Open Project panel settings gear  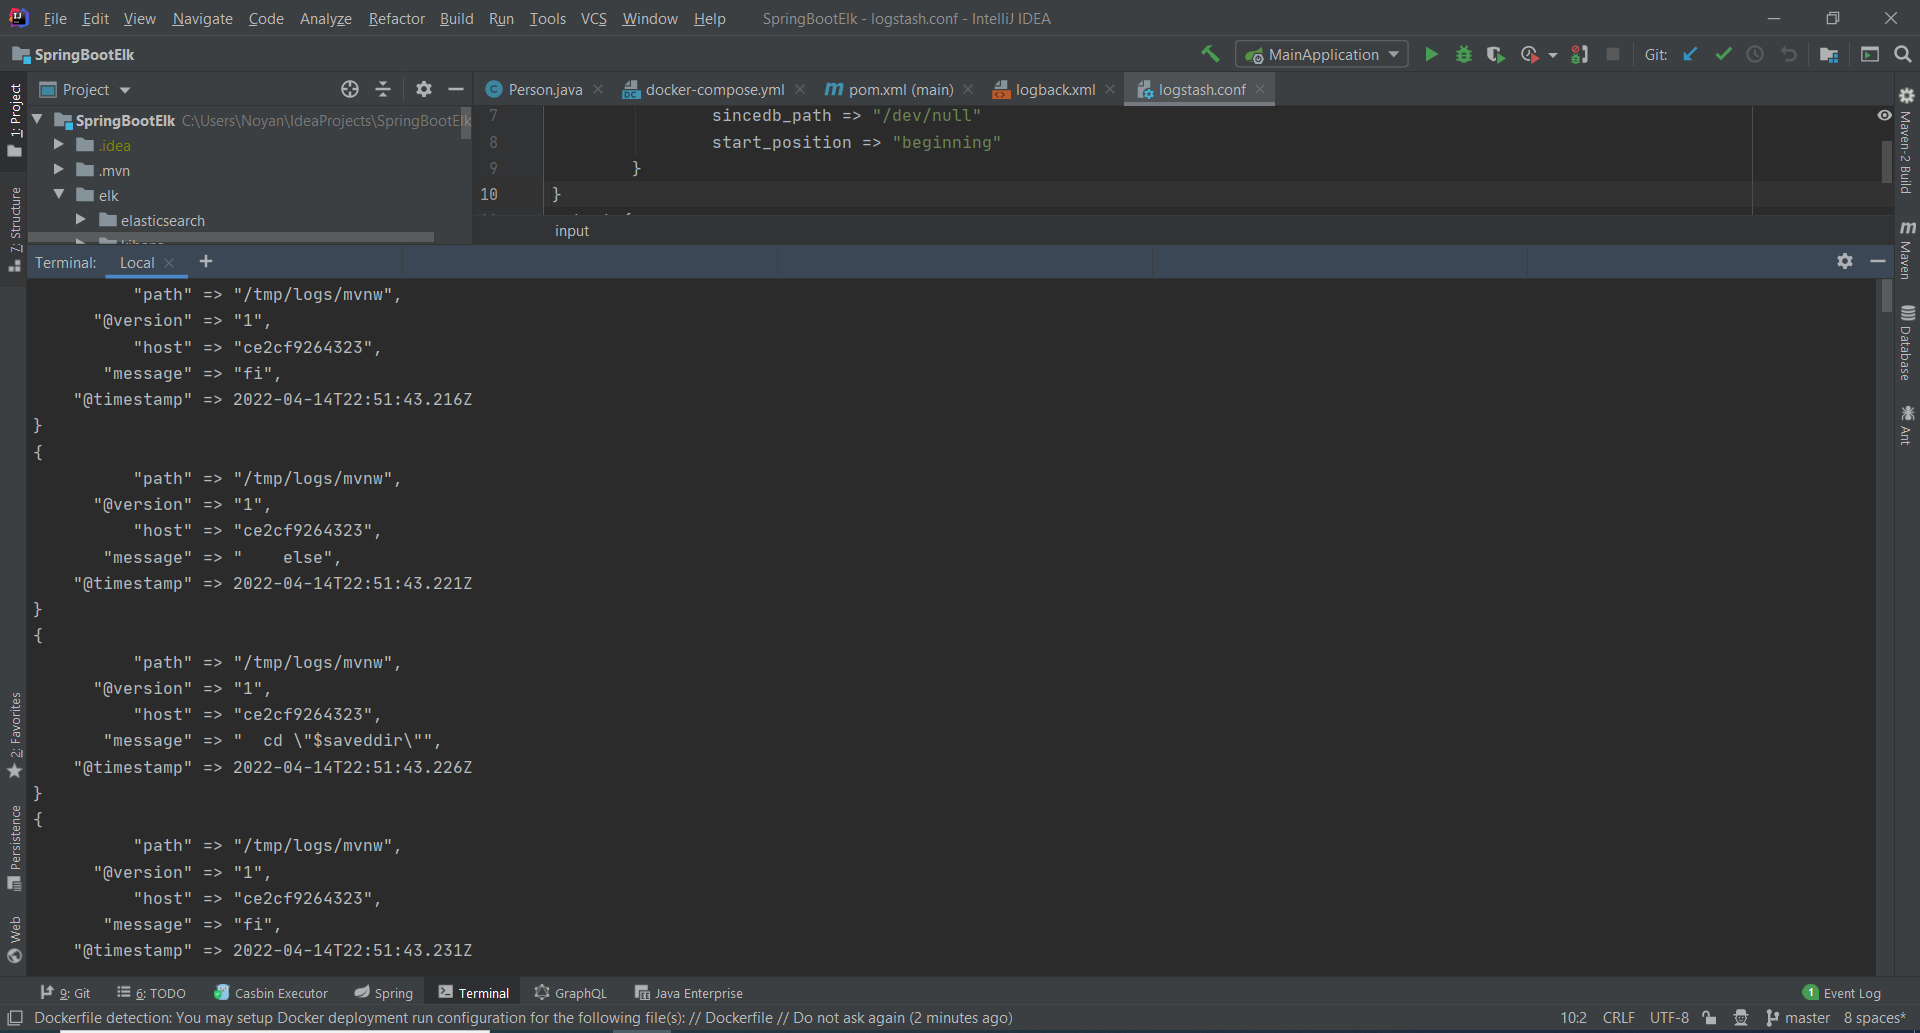424,89
